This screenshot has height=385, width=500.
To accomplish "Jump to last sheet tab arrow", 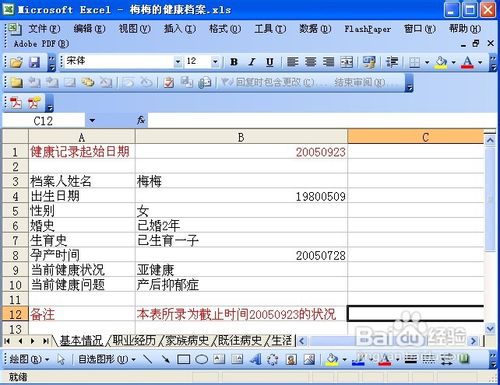I will coord(45,341).
